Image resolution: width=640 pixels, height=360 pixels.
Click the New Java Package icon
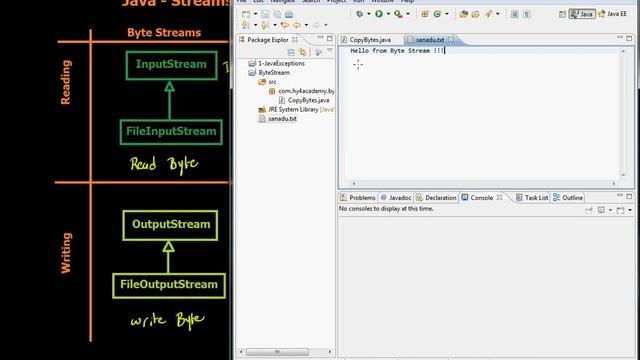click(x=425, y=14)
